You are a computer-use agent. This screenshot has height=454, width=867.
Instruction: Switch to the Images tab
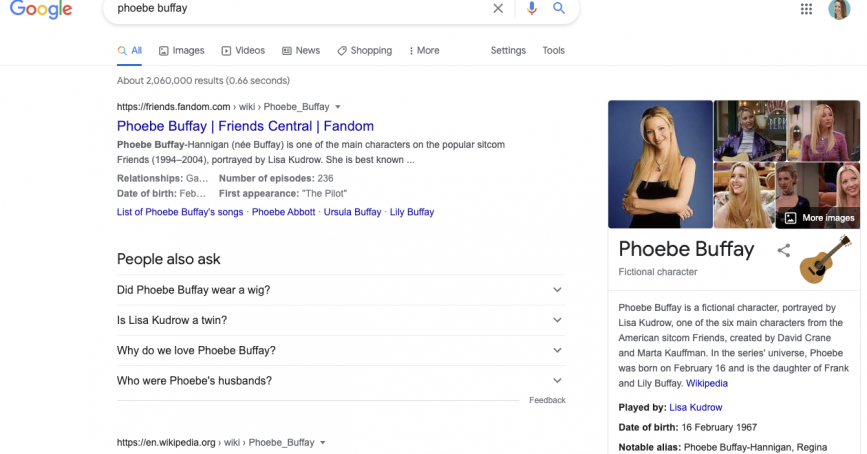[181, 51]
